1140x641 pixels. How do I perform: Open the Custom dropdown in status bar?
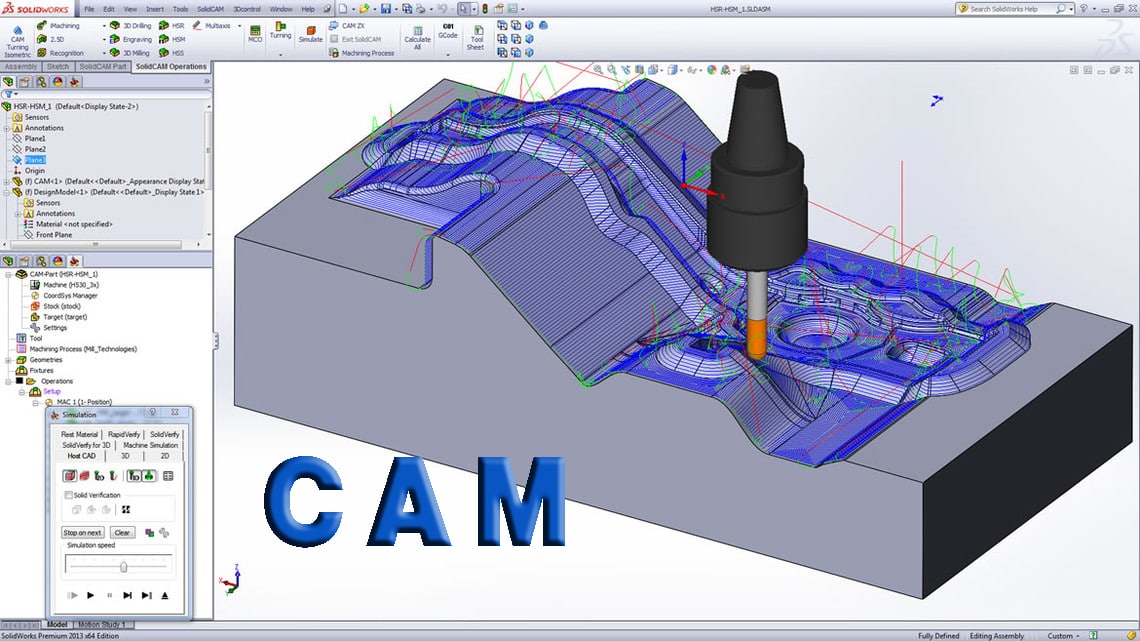click(x=1063, y=636)
